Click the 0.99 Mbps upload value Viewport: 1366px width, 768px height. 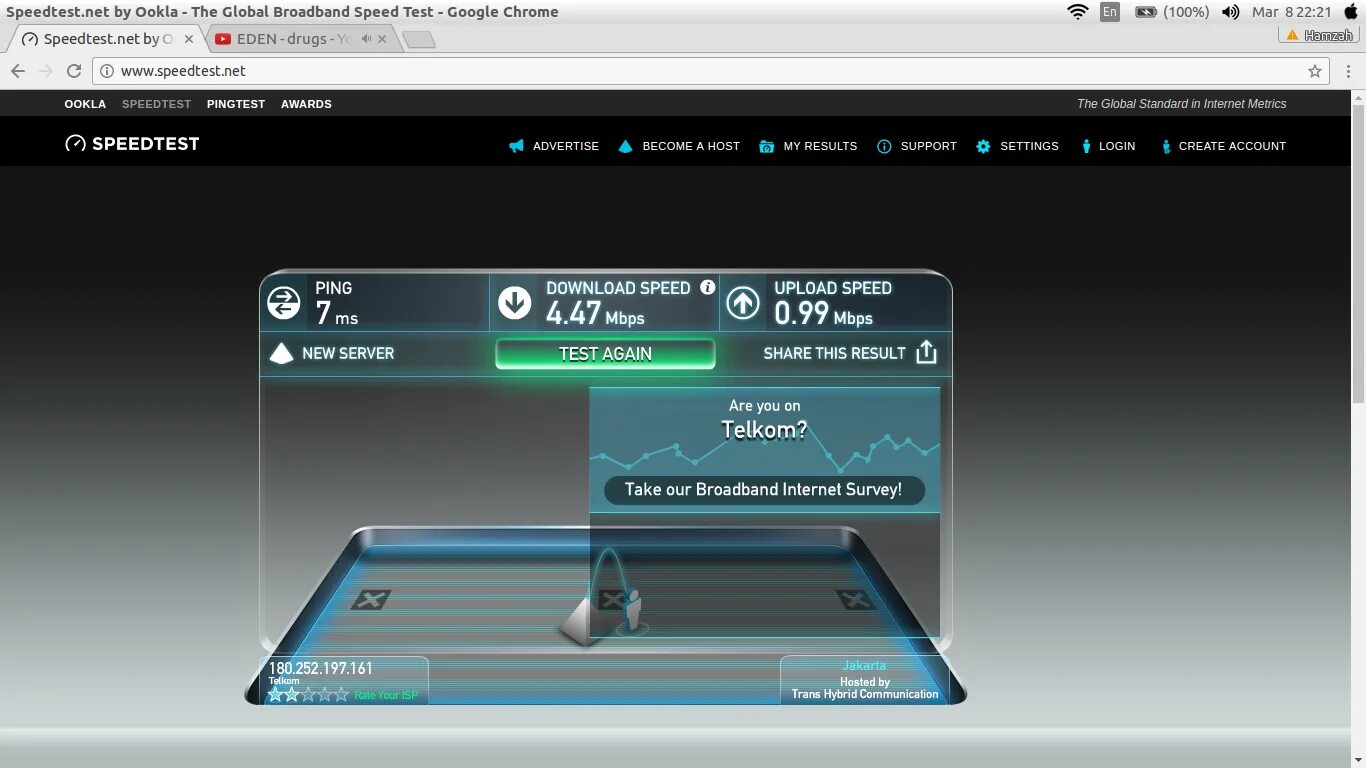pyautogui.click(x=823, y=314)
